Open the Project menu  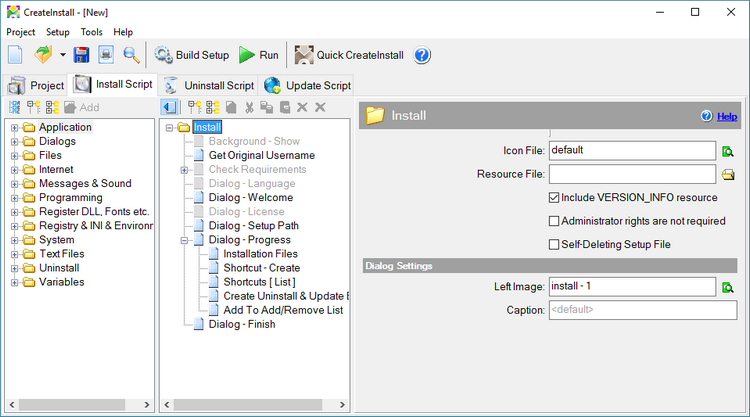(x=21, y=32)
